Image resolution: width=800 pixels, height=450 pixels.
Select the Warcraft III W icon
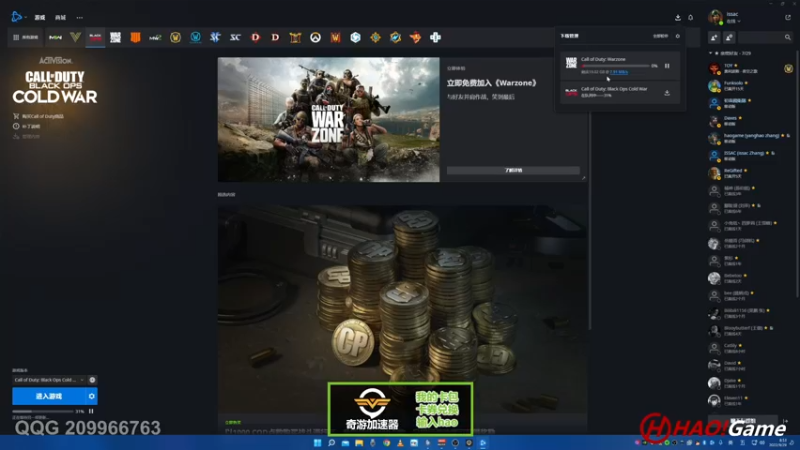tap(335, 37)
